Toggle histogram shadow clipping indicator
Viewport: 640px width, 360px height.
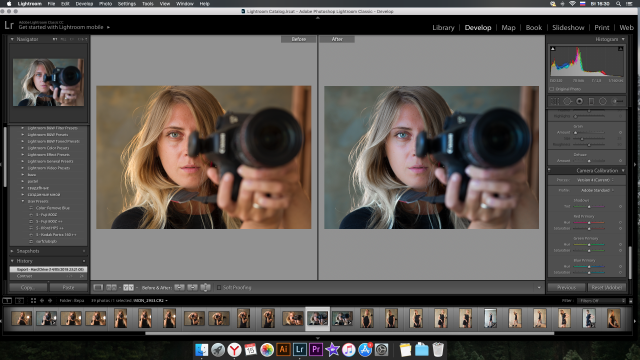pyautogui.click(x=553, y=49)
